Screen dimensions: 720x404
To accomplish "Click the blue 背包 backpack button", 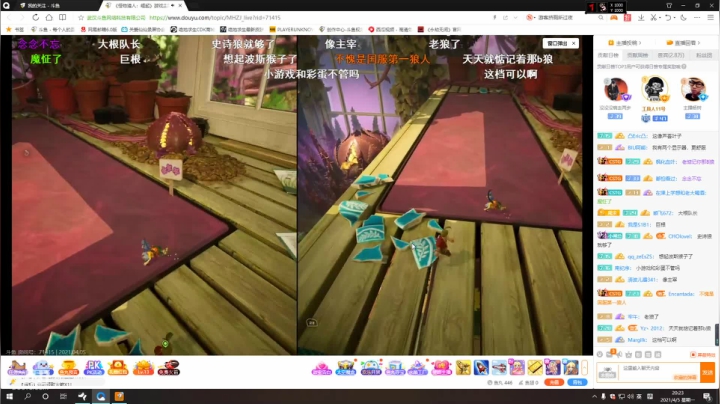I will (577, 382).
